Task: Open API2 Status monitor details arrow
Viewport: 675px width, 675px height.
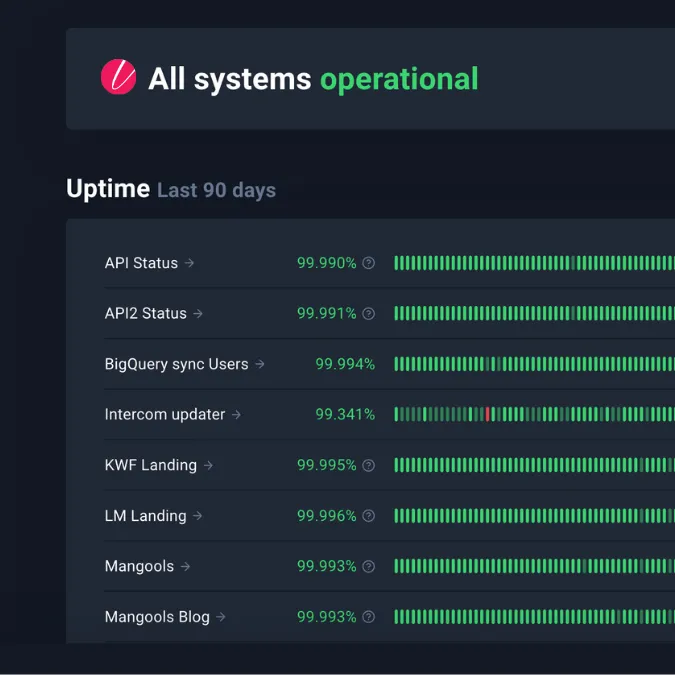Action: (x=198, y=313)
